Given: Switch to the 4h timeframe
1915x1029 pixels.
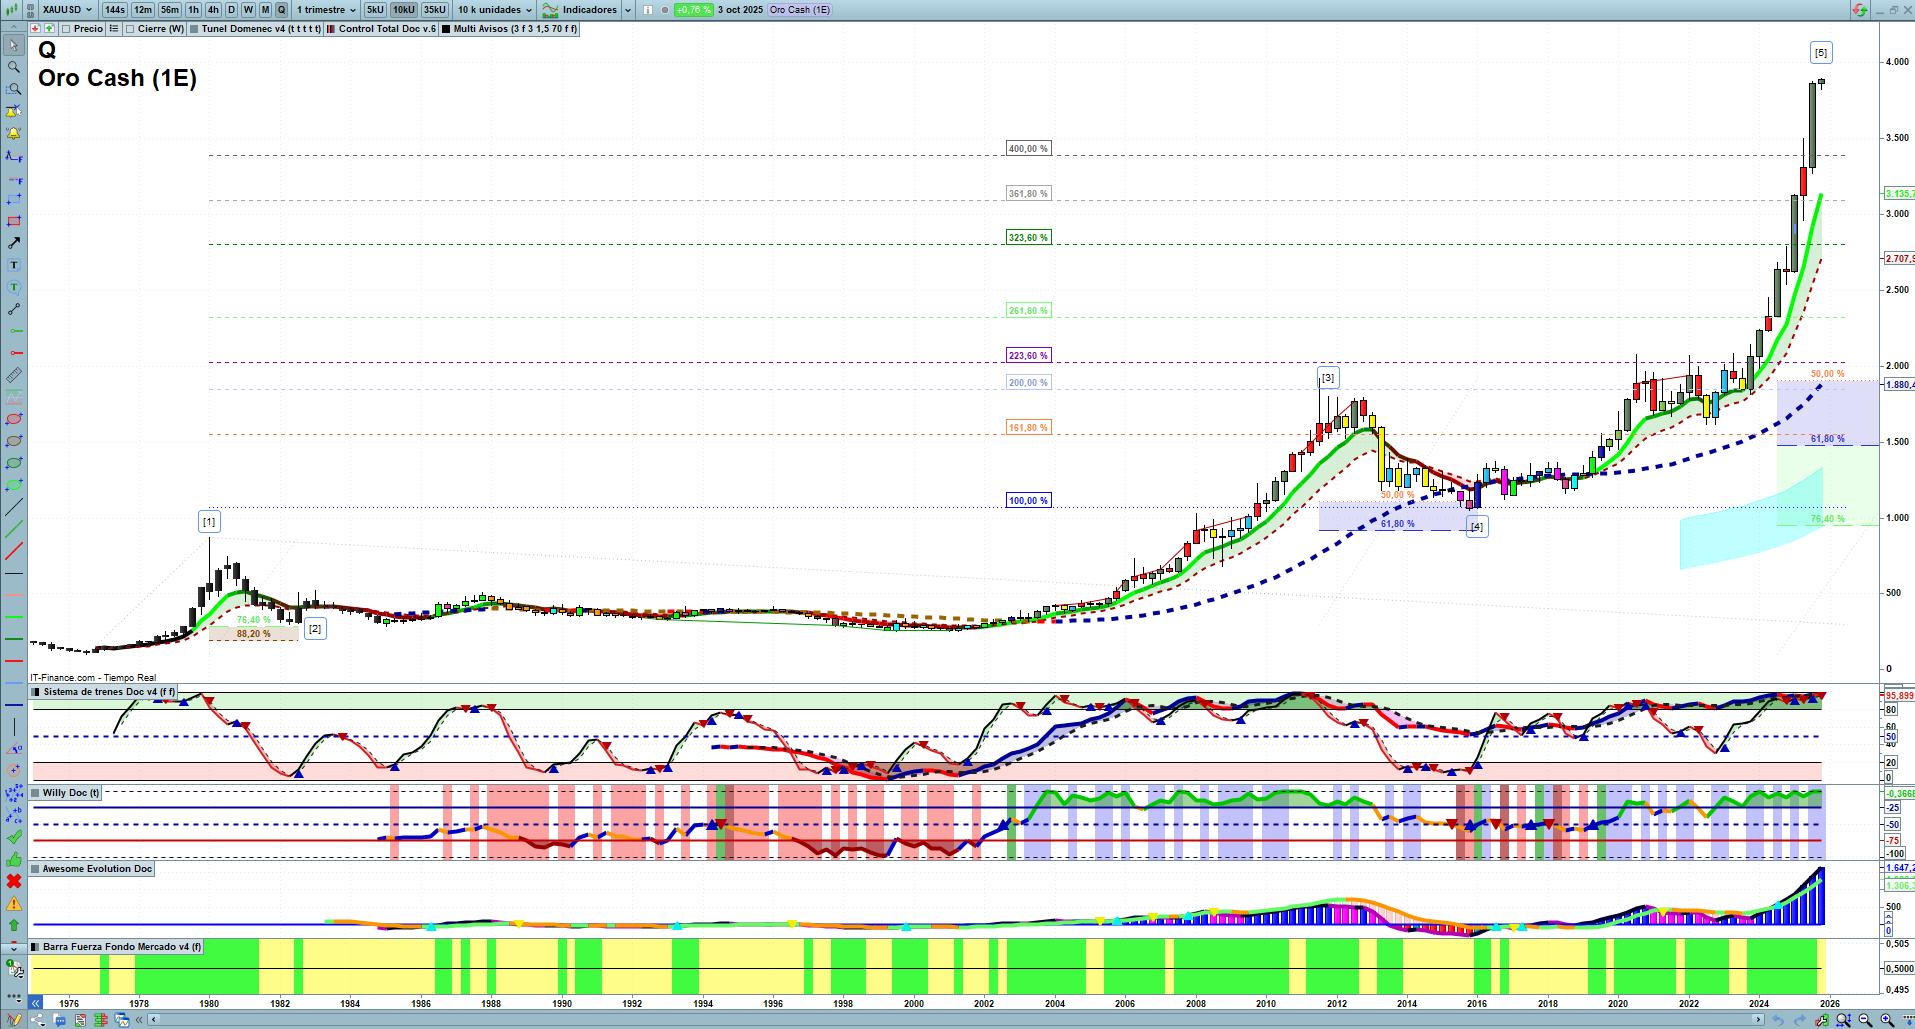Looking at the screenshot, I should pos(213,10).
